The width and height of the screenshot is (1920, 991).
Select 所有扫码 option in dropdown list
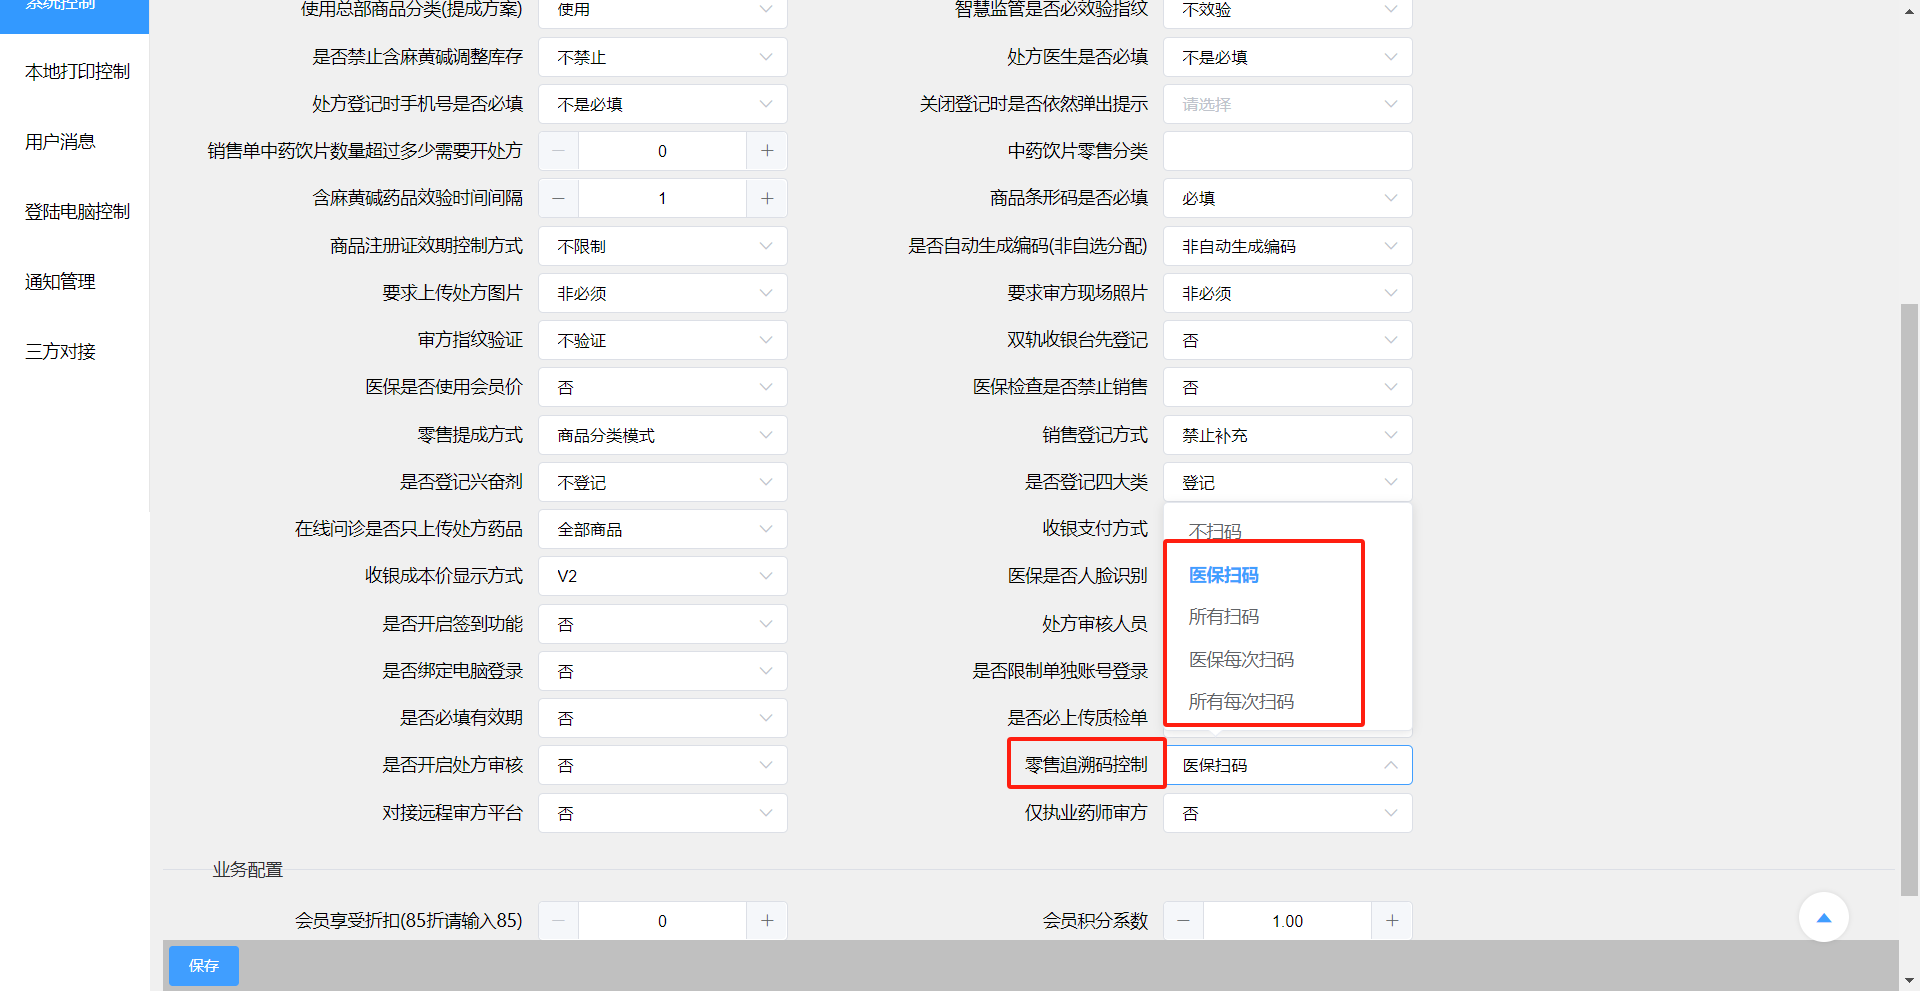1223,617
